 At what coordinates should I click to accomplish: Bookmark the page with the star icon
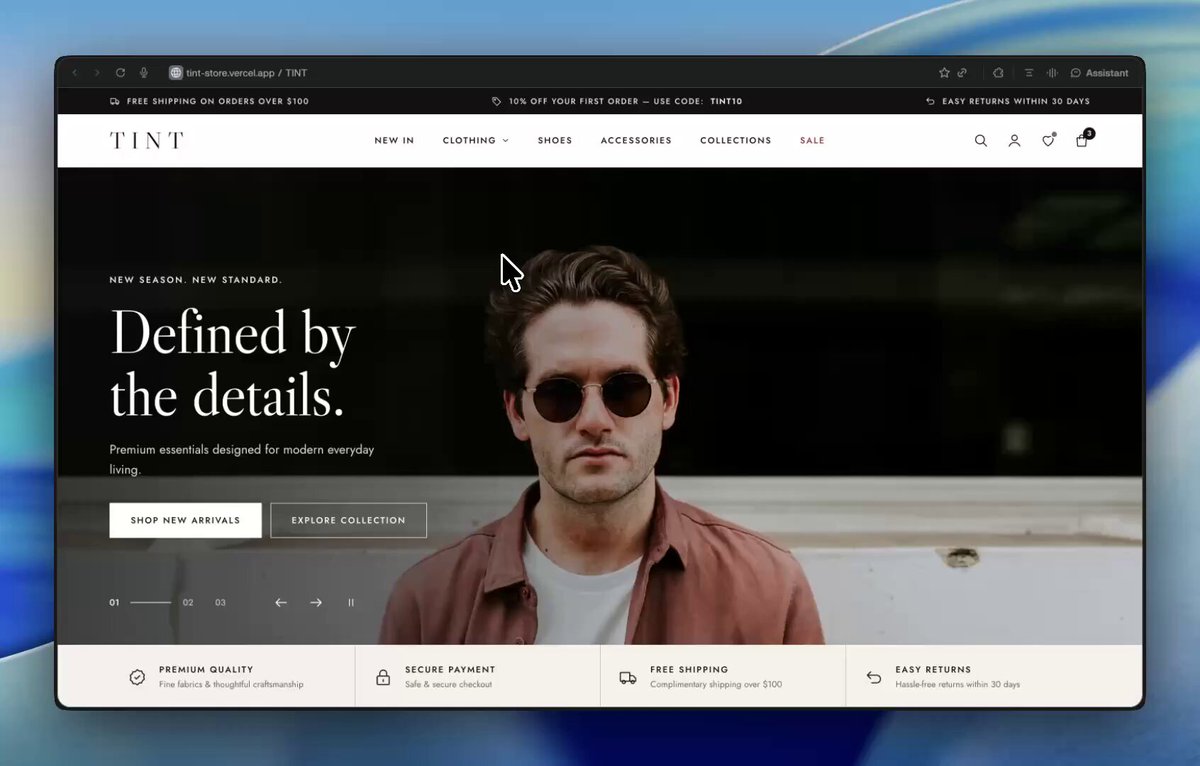[944, 73]
